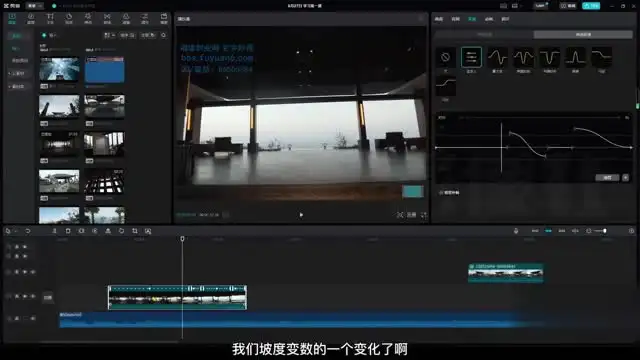
Task: Hide the main video track with eye icon
Action: (25, 296)
